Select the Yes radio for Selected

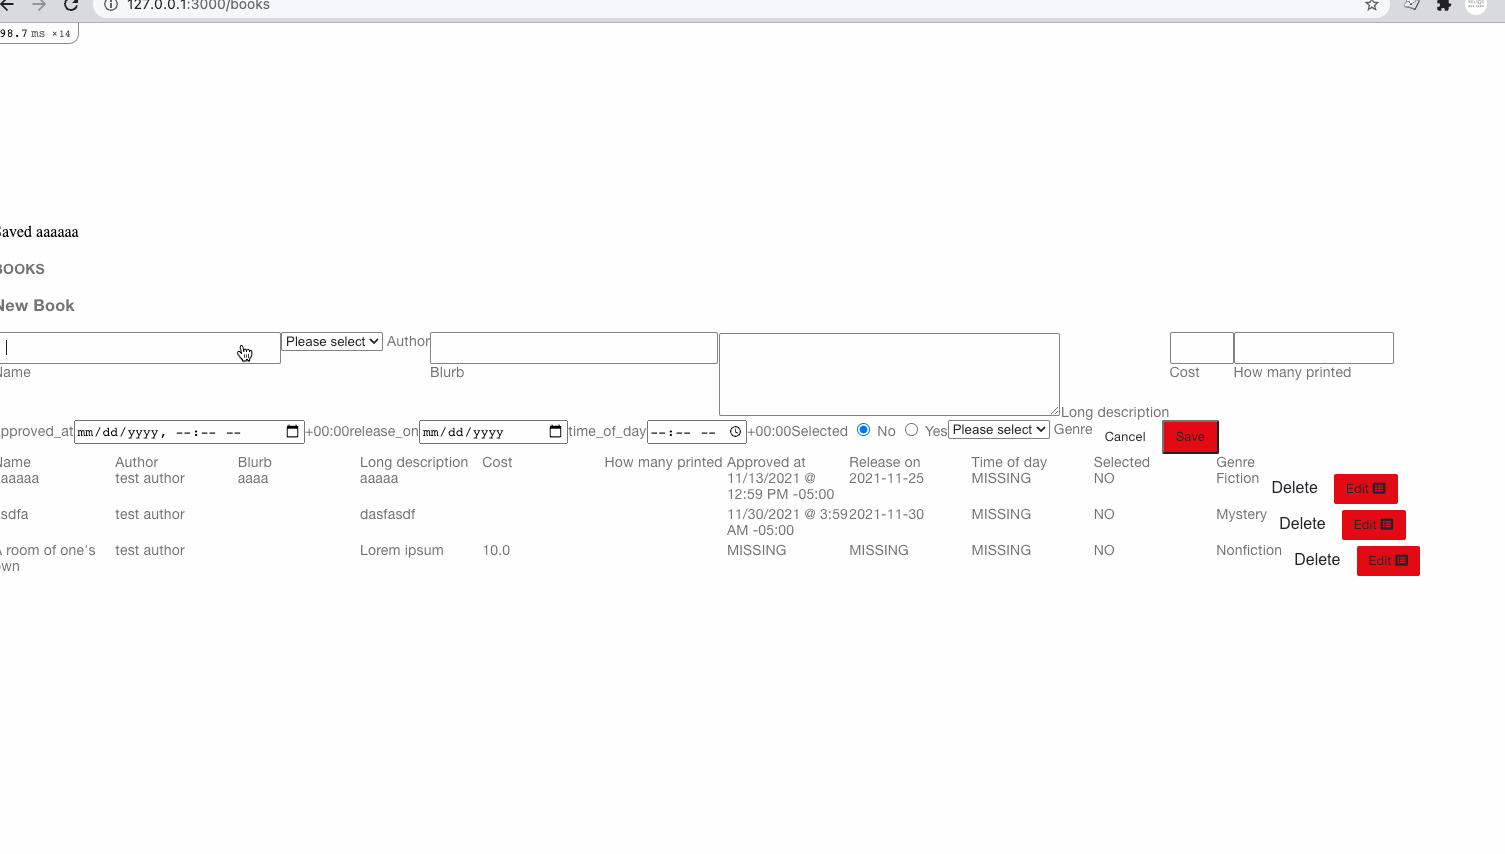(x=911, y=430)
